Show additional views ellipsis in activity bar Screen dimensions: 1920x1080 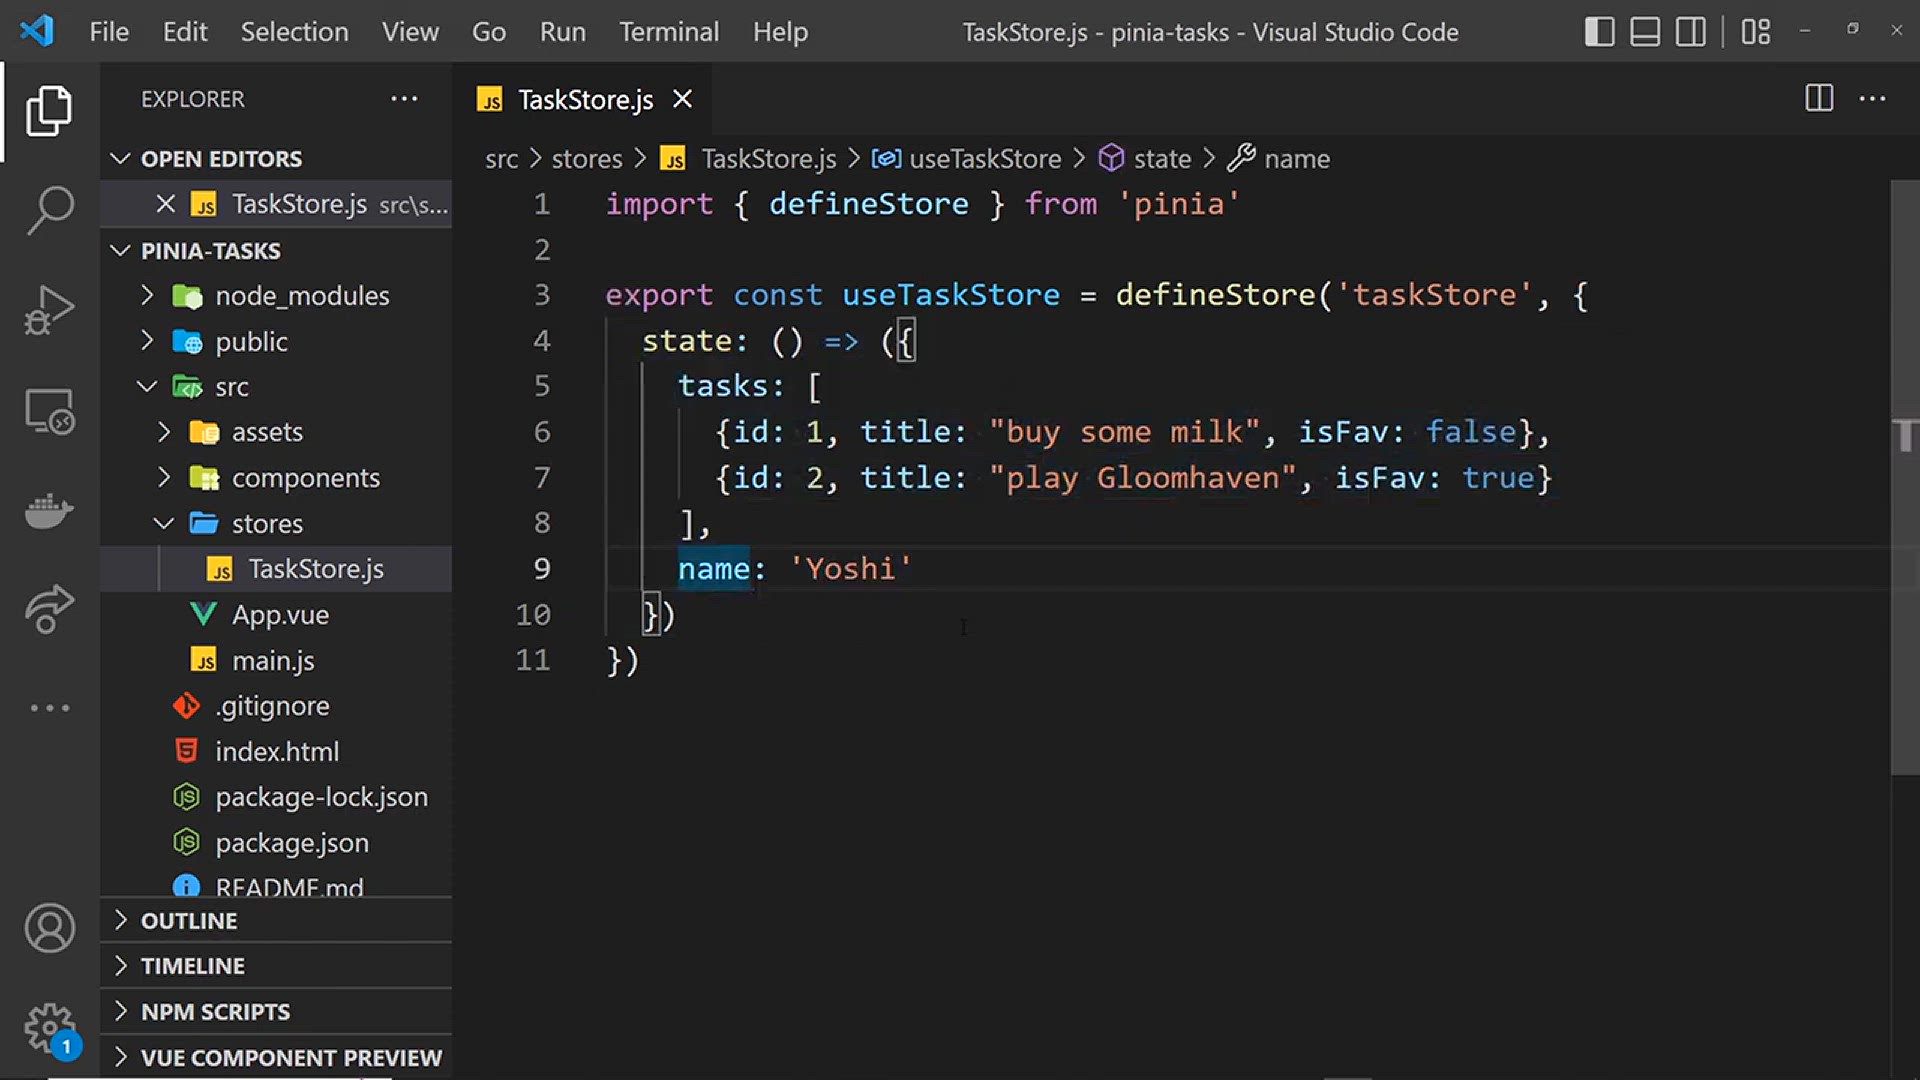point(49,708)
